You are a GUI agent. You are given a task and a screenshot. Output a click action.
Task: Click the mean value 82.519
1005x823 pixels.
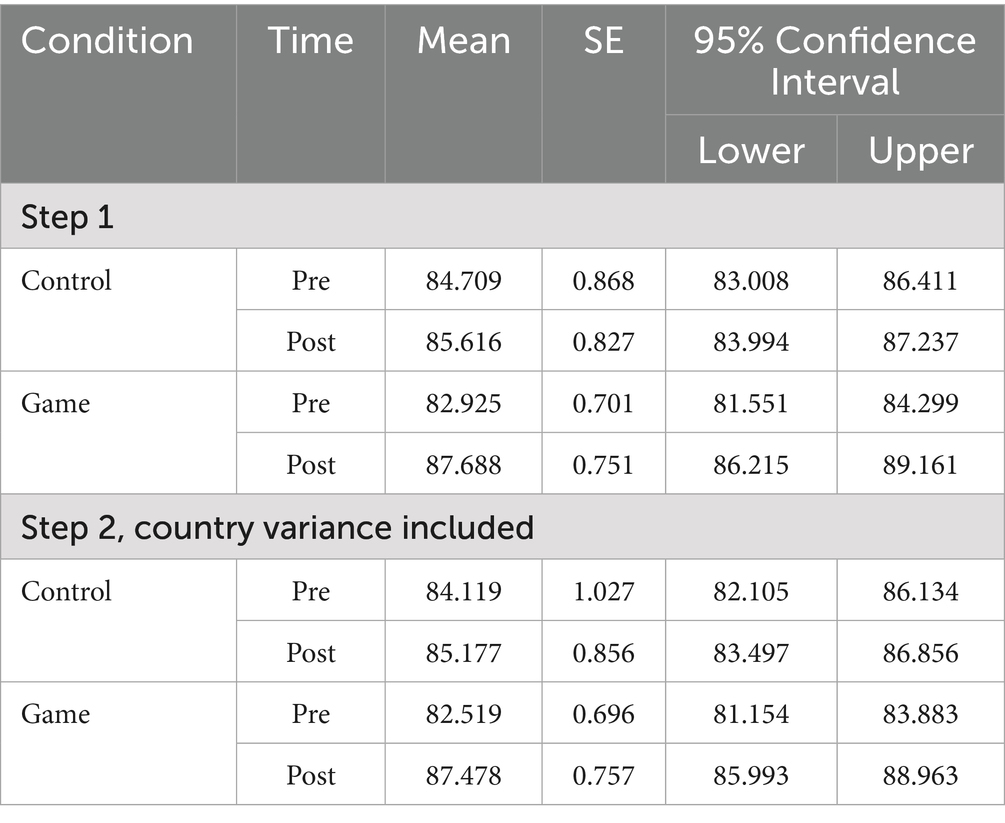click(x=463, y=714)
